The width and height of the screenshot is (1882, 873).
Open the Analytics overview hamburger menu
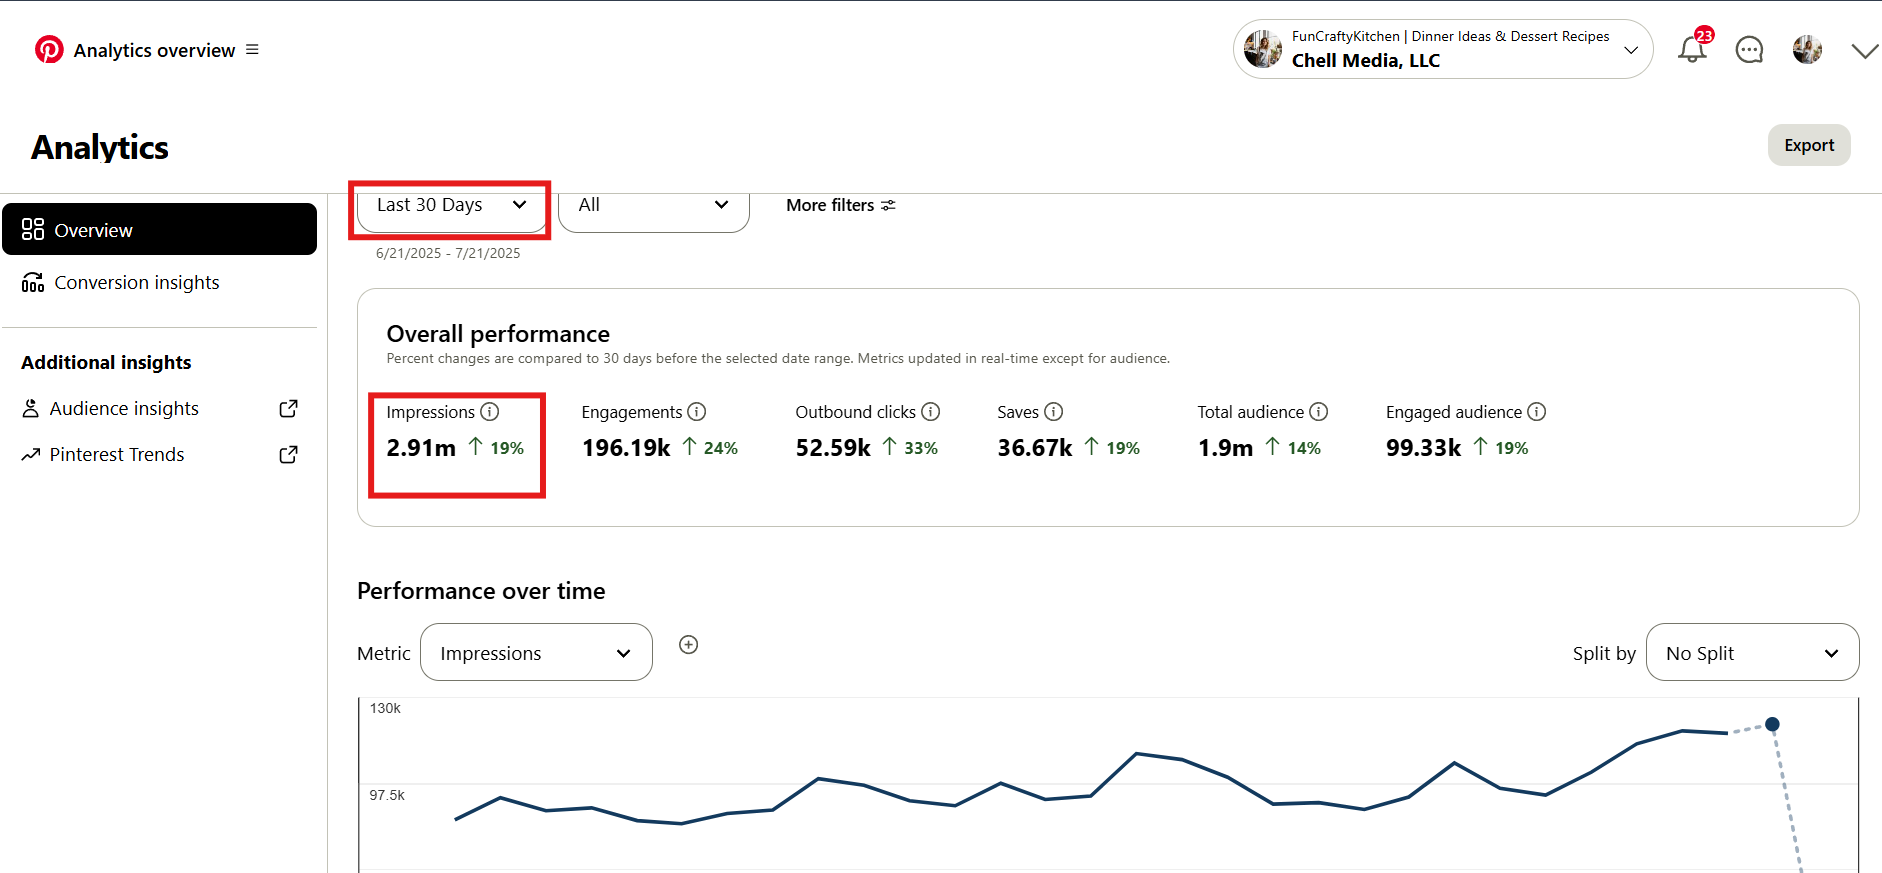point(252,50)
